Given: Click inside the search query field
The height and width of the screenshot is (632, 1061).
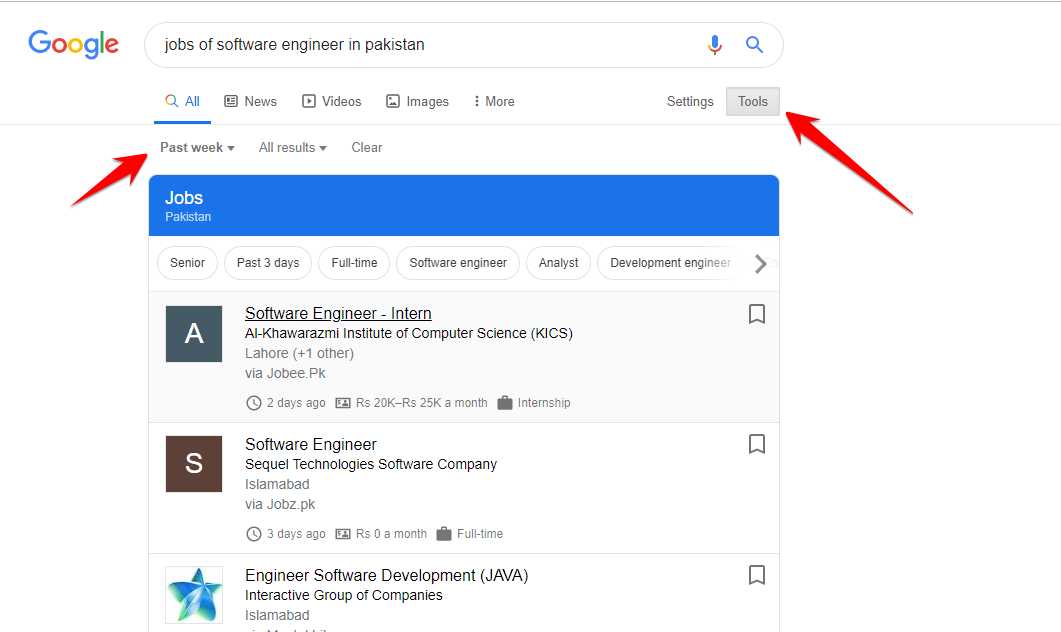Looking at the screenshot, I should coord(420,45).
